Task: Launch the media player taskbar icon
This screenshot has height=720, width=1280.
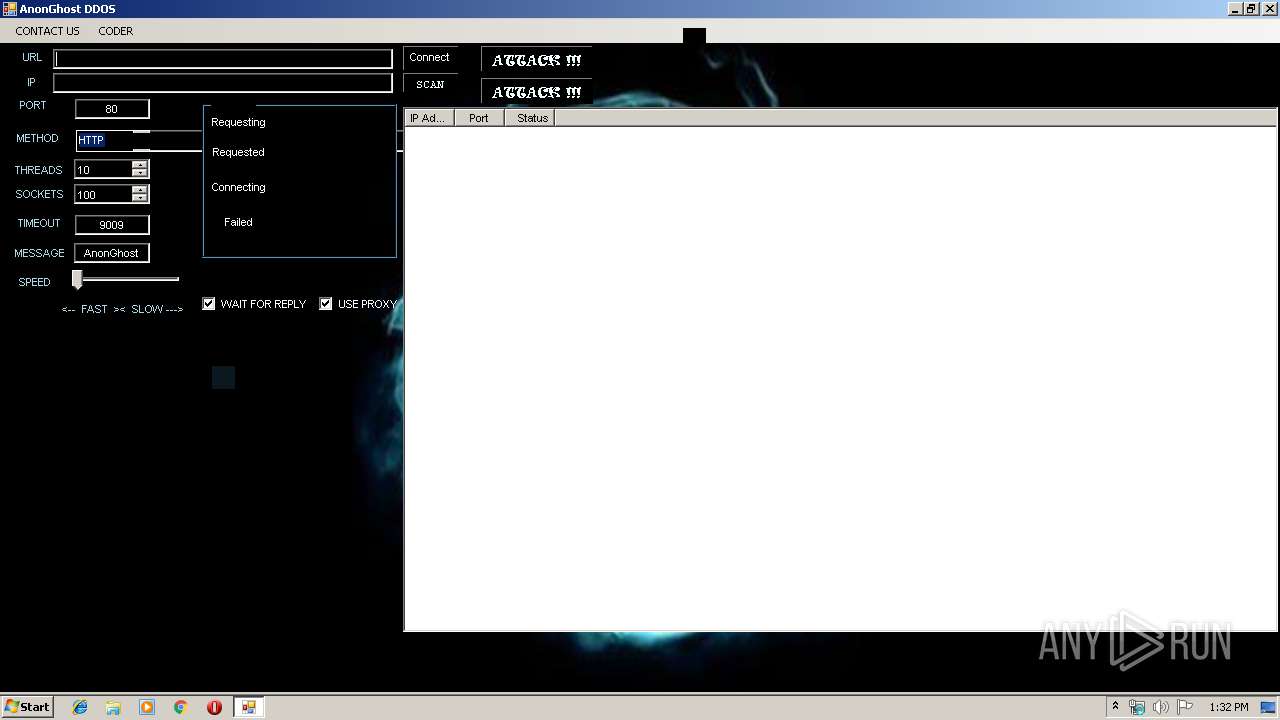Action: tap(147, 707)
